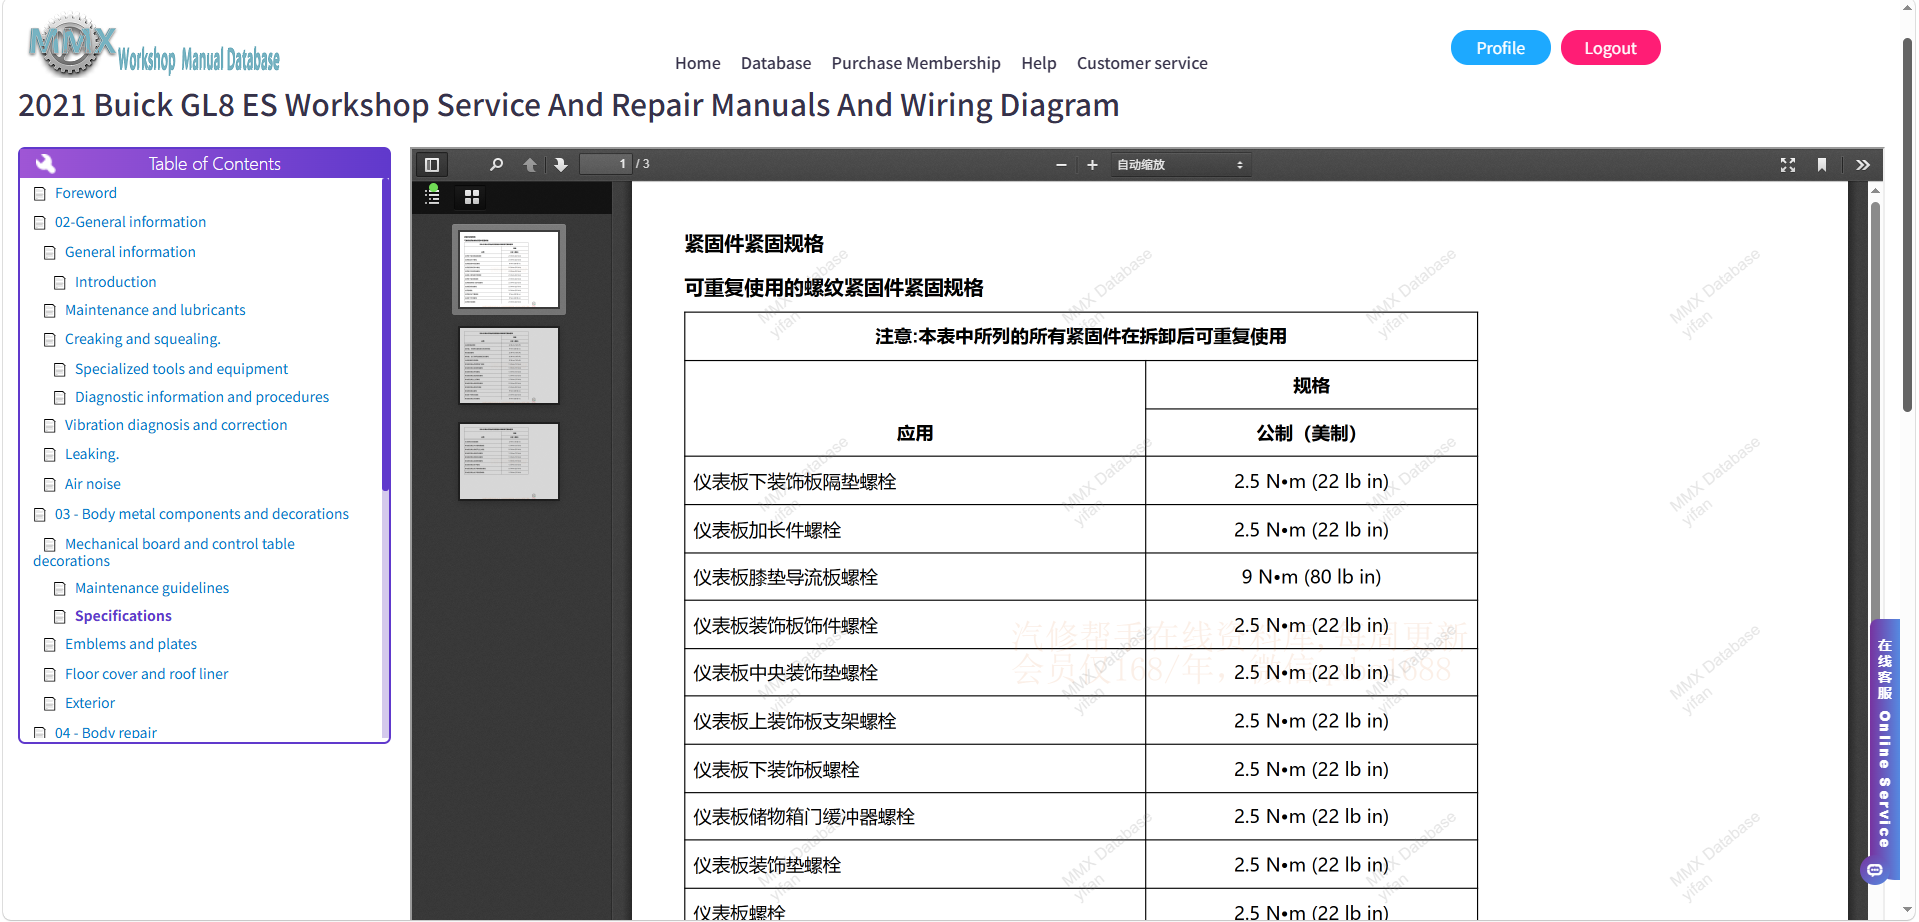1919x922 pixels.
Task: Zoom out the PDF document
Action: tap(1061, 165)
